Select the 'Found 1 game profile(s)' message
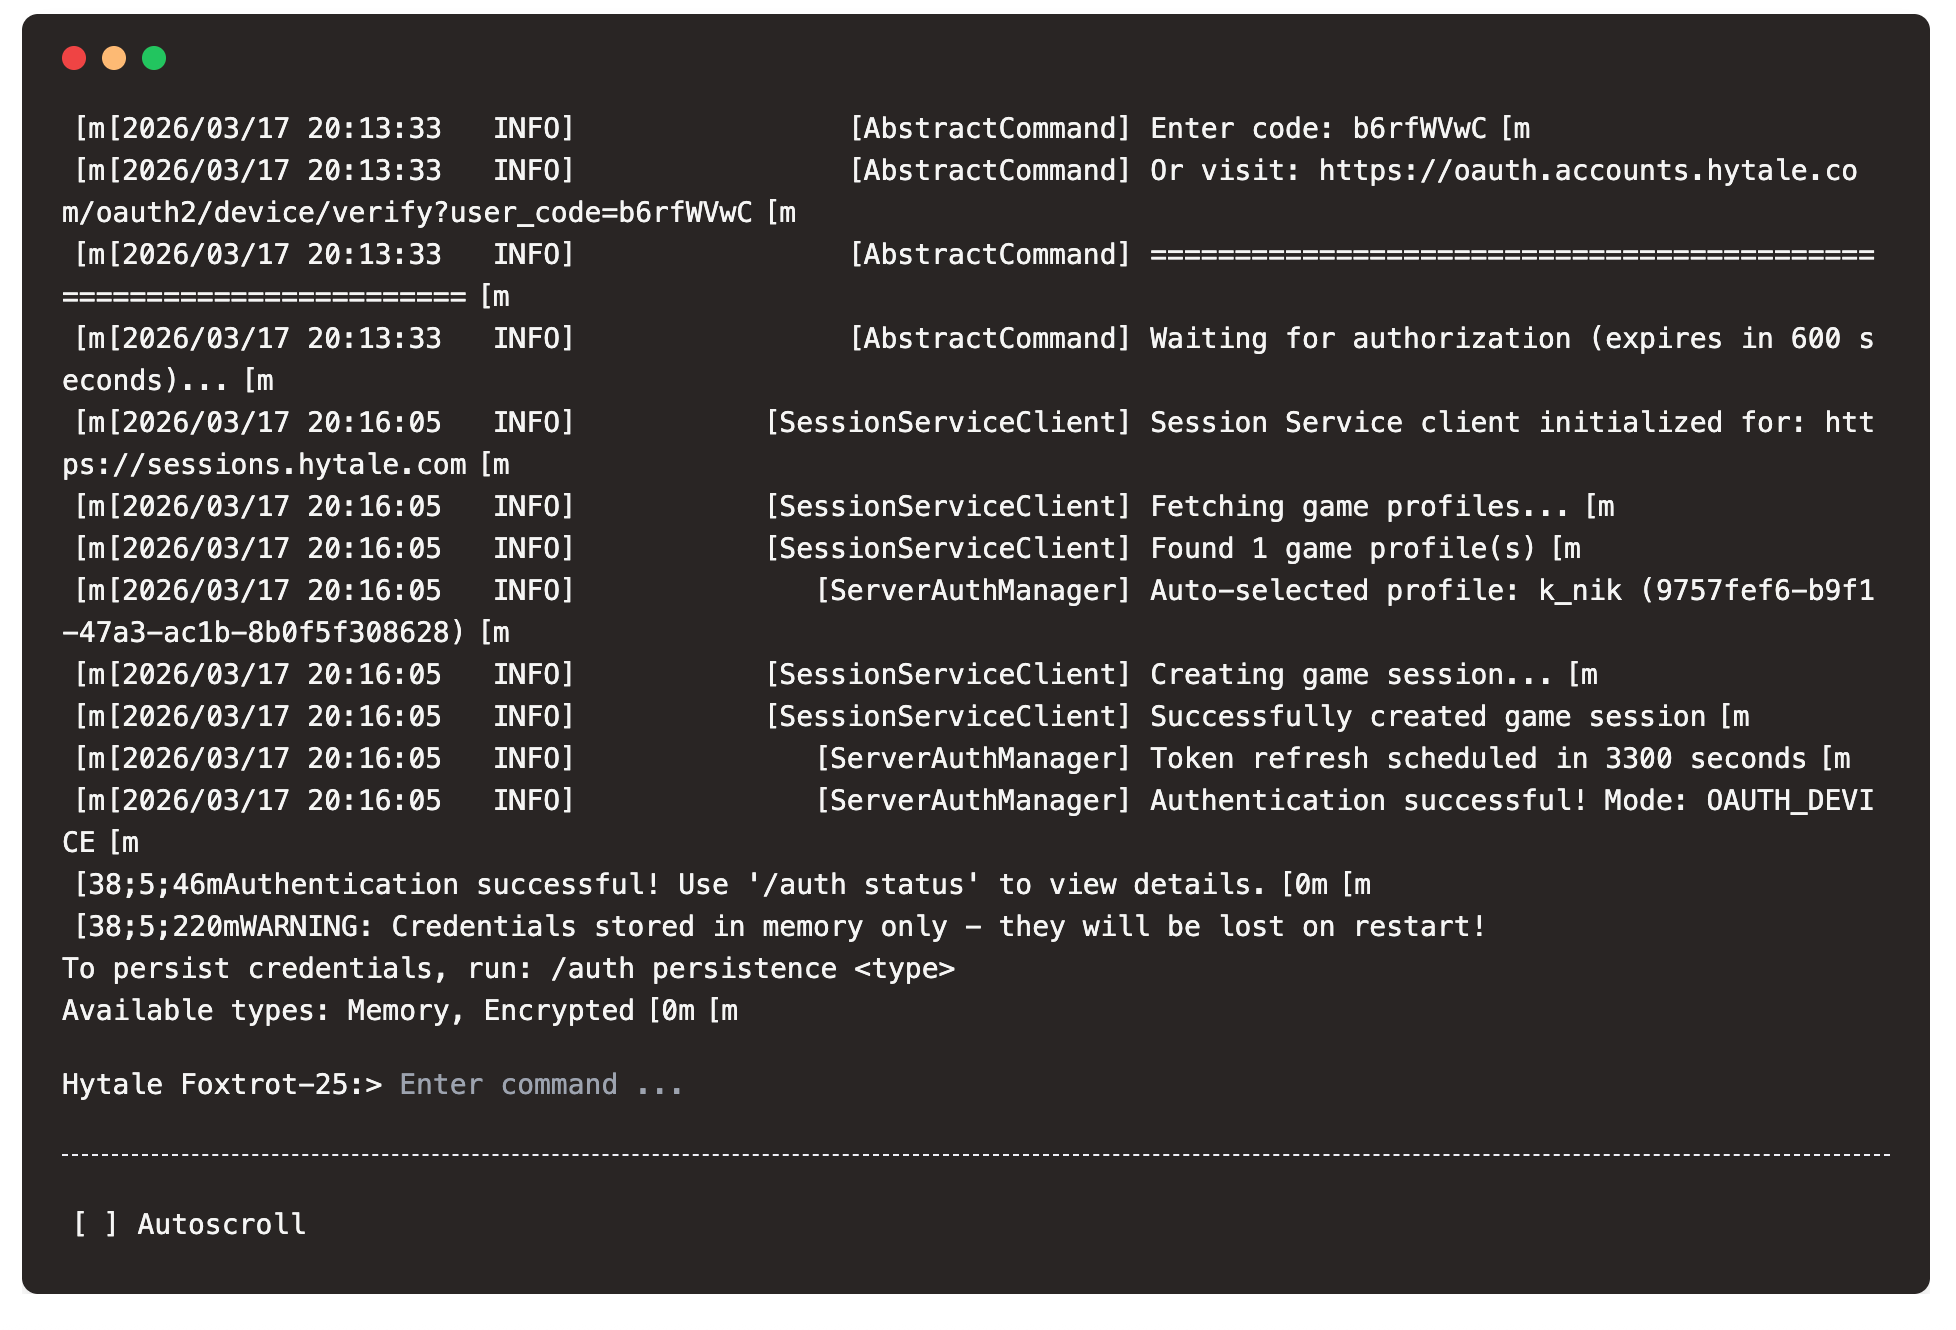Screen dimensions: 1956x1330 click(1342, 549)
